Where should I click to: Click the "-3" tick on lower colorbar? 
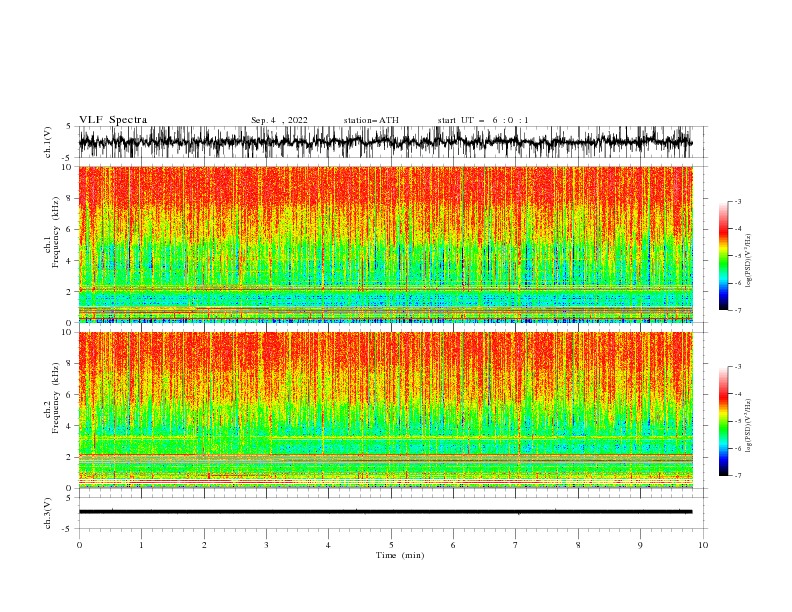737,367
